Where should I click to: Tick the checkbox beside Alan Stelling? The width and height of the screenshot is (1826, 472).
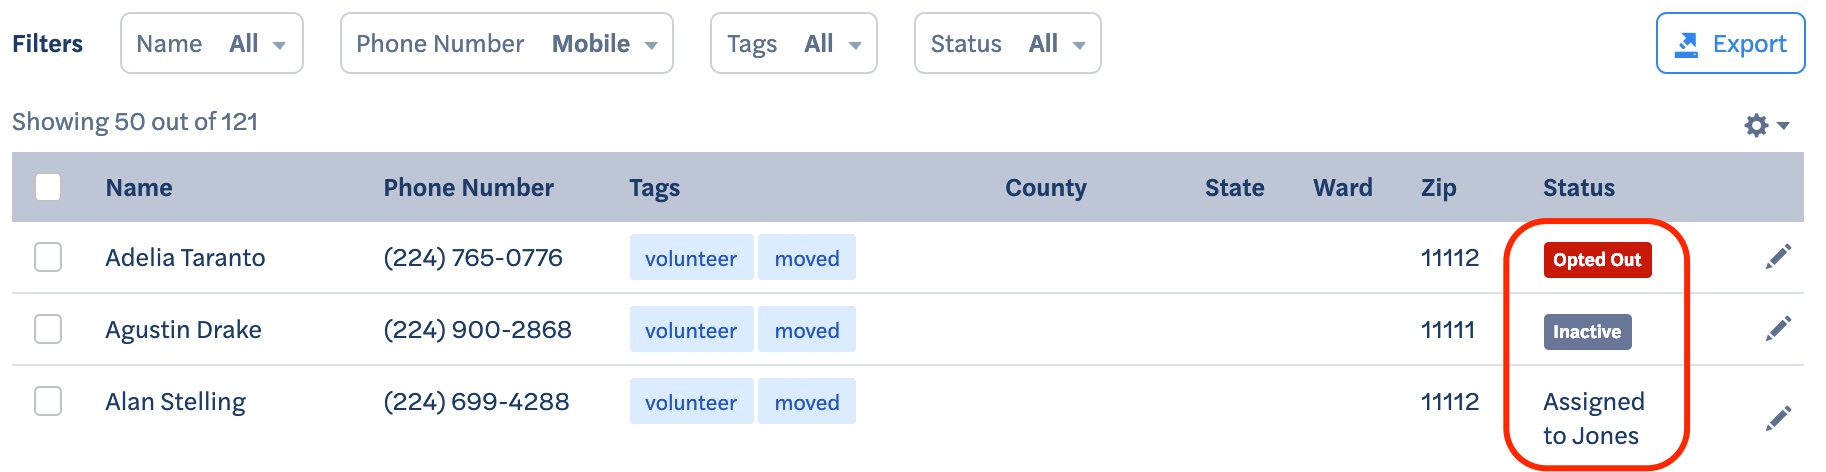pyautogui.click(x=48, y=401)
